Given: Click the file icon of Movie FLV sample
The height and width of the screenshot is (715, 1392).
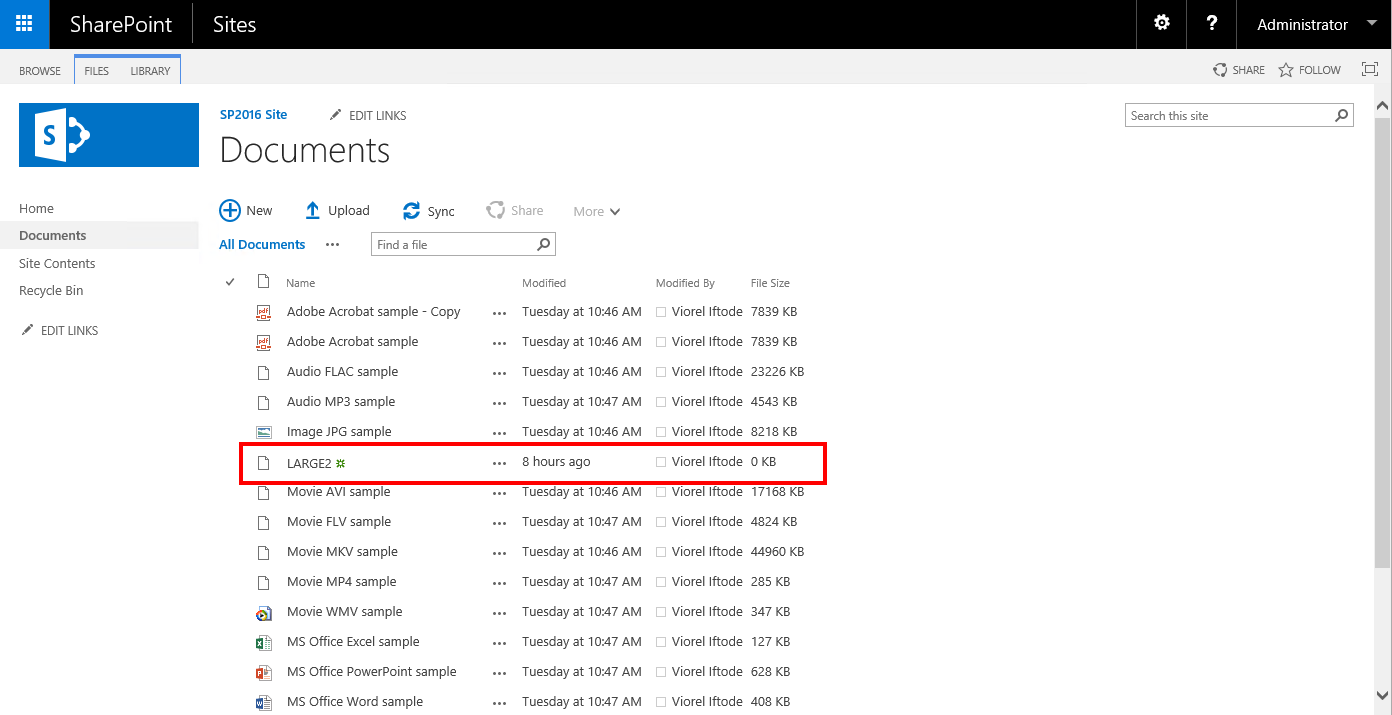Looking at the screenshot, I should (264, 522).
